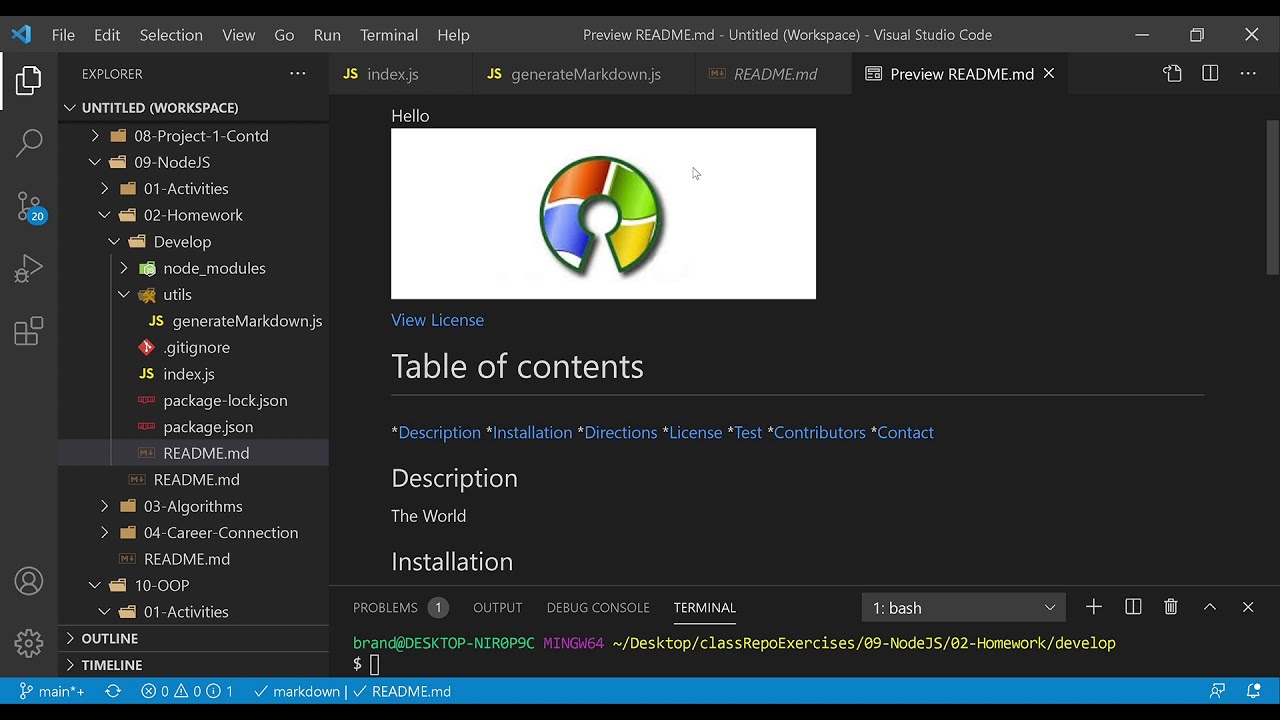1280x720 pixels.
Task: Follow the Description link in table of contents
Action: point(439,432)
